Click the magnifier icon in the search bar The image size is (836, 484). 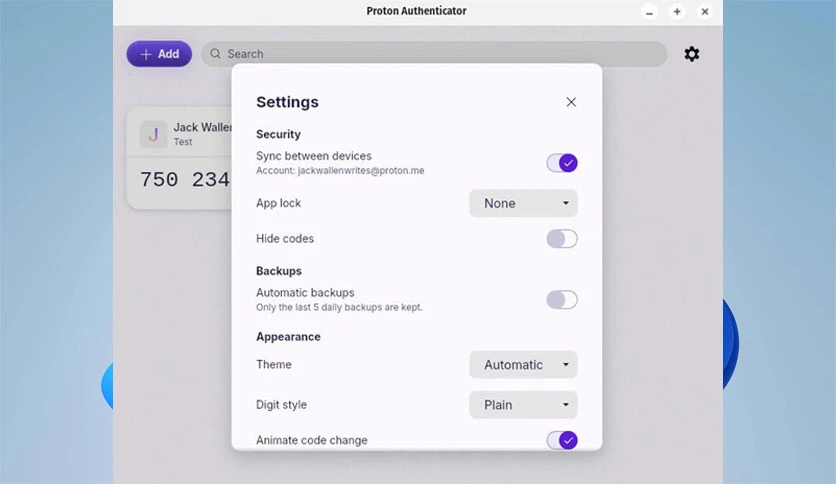point(215,54)
